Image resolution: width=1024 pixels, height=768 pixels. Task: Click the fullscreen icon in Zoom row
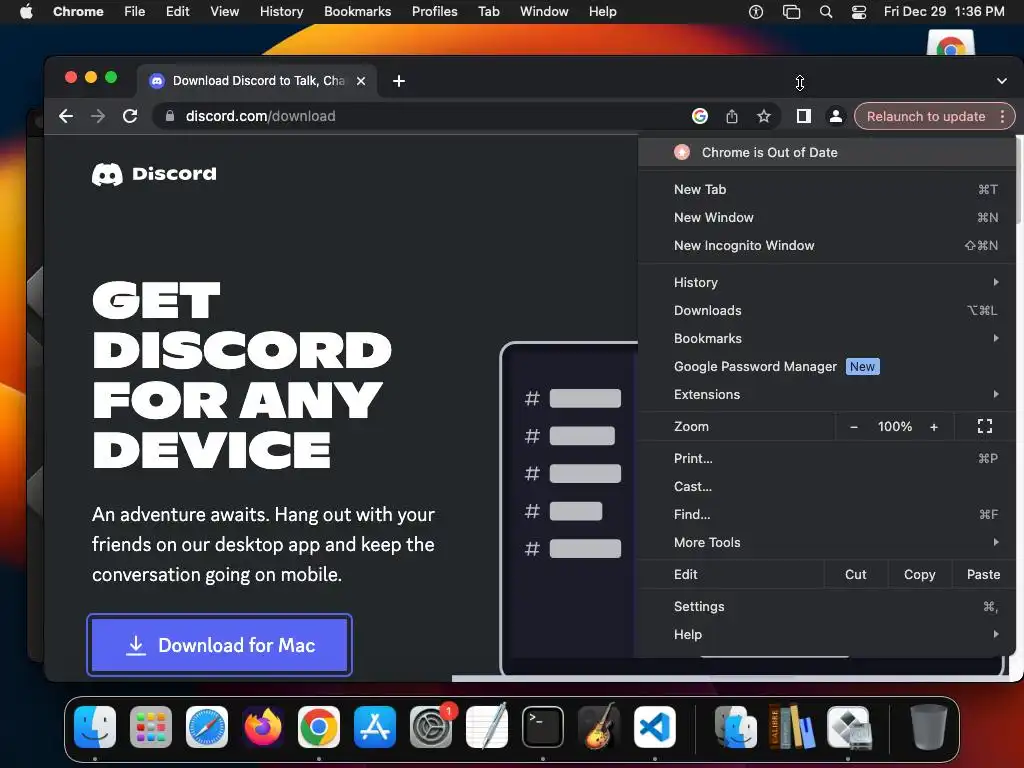[x=985, y=426]
